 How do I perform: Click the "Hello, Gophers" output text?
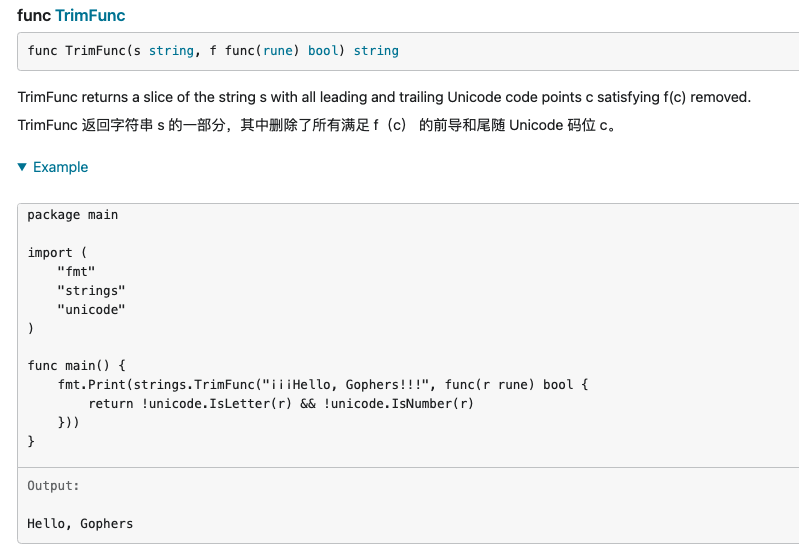[x=80, y=523]
